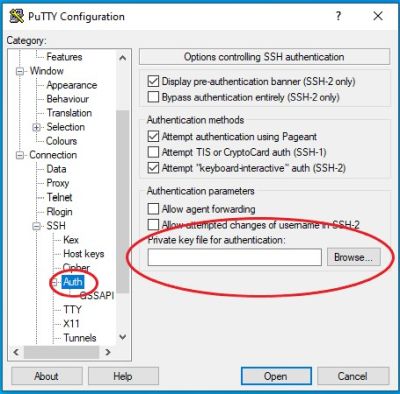Enable Allow agent forwarding checkbox
Screen dimensions: 400x394
tap(153, 209)
